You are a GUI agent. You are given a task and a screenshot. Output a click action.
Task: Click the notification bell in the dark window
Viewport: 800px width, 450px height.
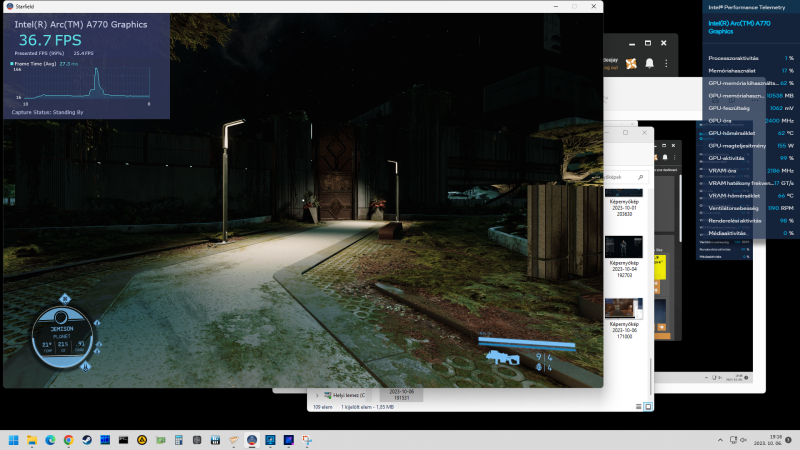tap(649, 63)
